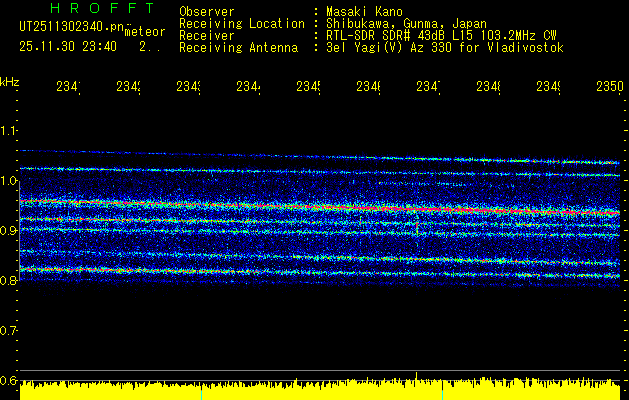
Task: Select the 0.6 frequency axis label
Action: pos(9,380)
